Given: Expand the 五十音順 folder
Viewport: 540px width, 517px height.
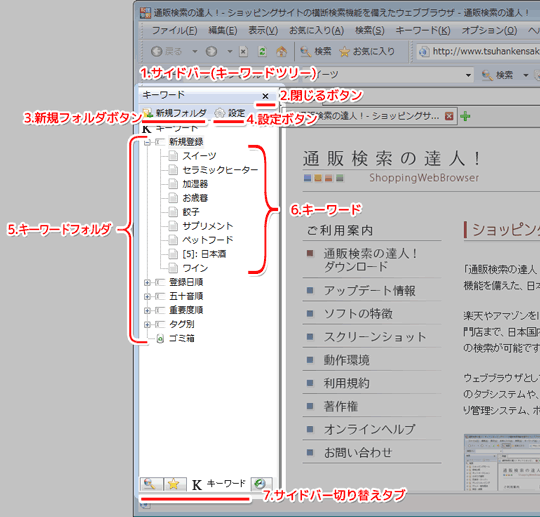Looking at the screenshot, I should click(147, 296).
